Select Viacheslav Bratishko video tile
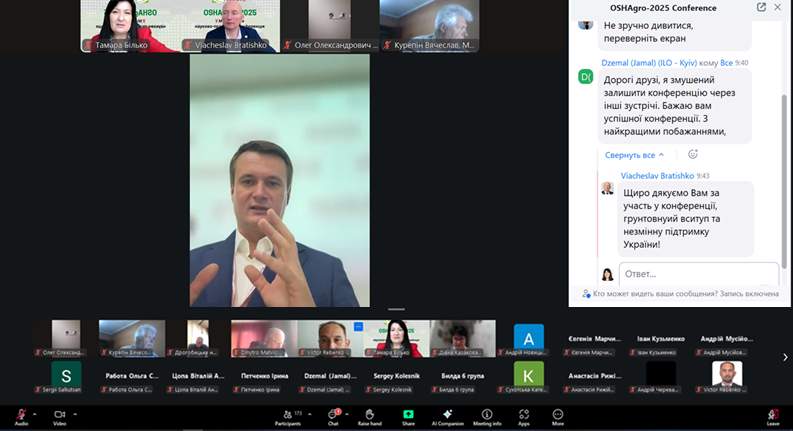Screen dimensions: 793x431 pyautogui.click(x=230, y=26)
